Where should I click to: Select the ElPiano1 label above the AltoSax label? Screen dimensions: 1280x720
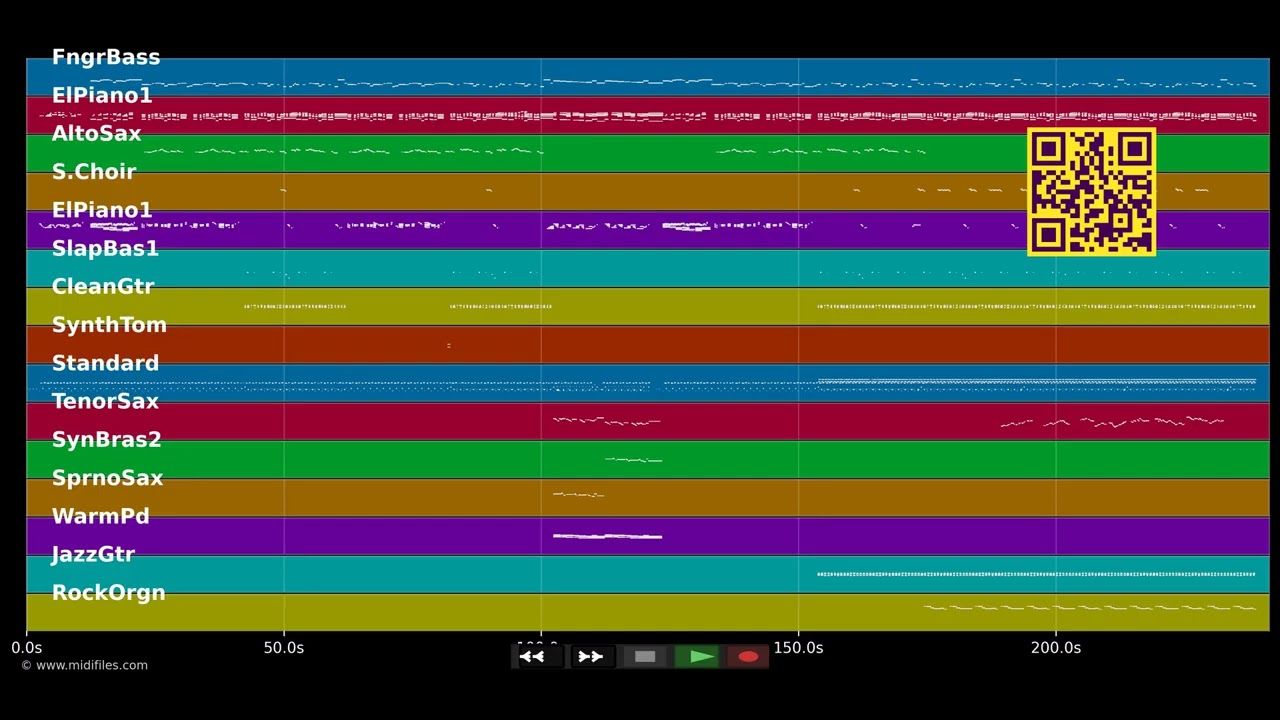click(x=102, y=95)
